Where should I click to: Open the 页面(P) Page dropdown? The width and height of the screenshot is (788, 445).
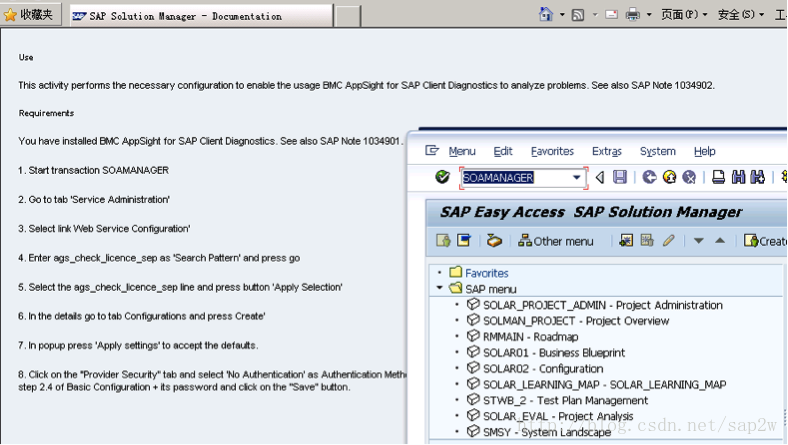pyautogui.click(x=684, y=15)
